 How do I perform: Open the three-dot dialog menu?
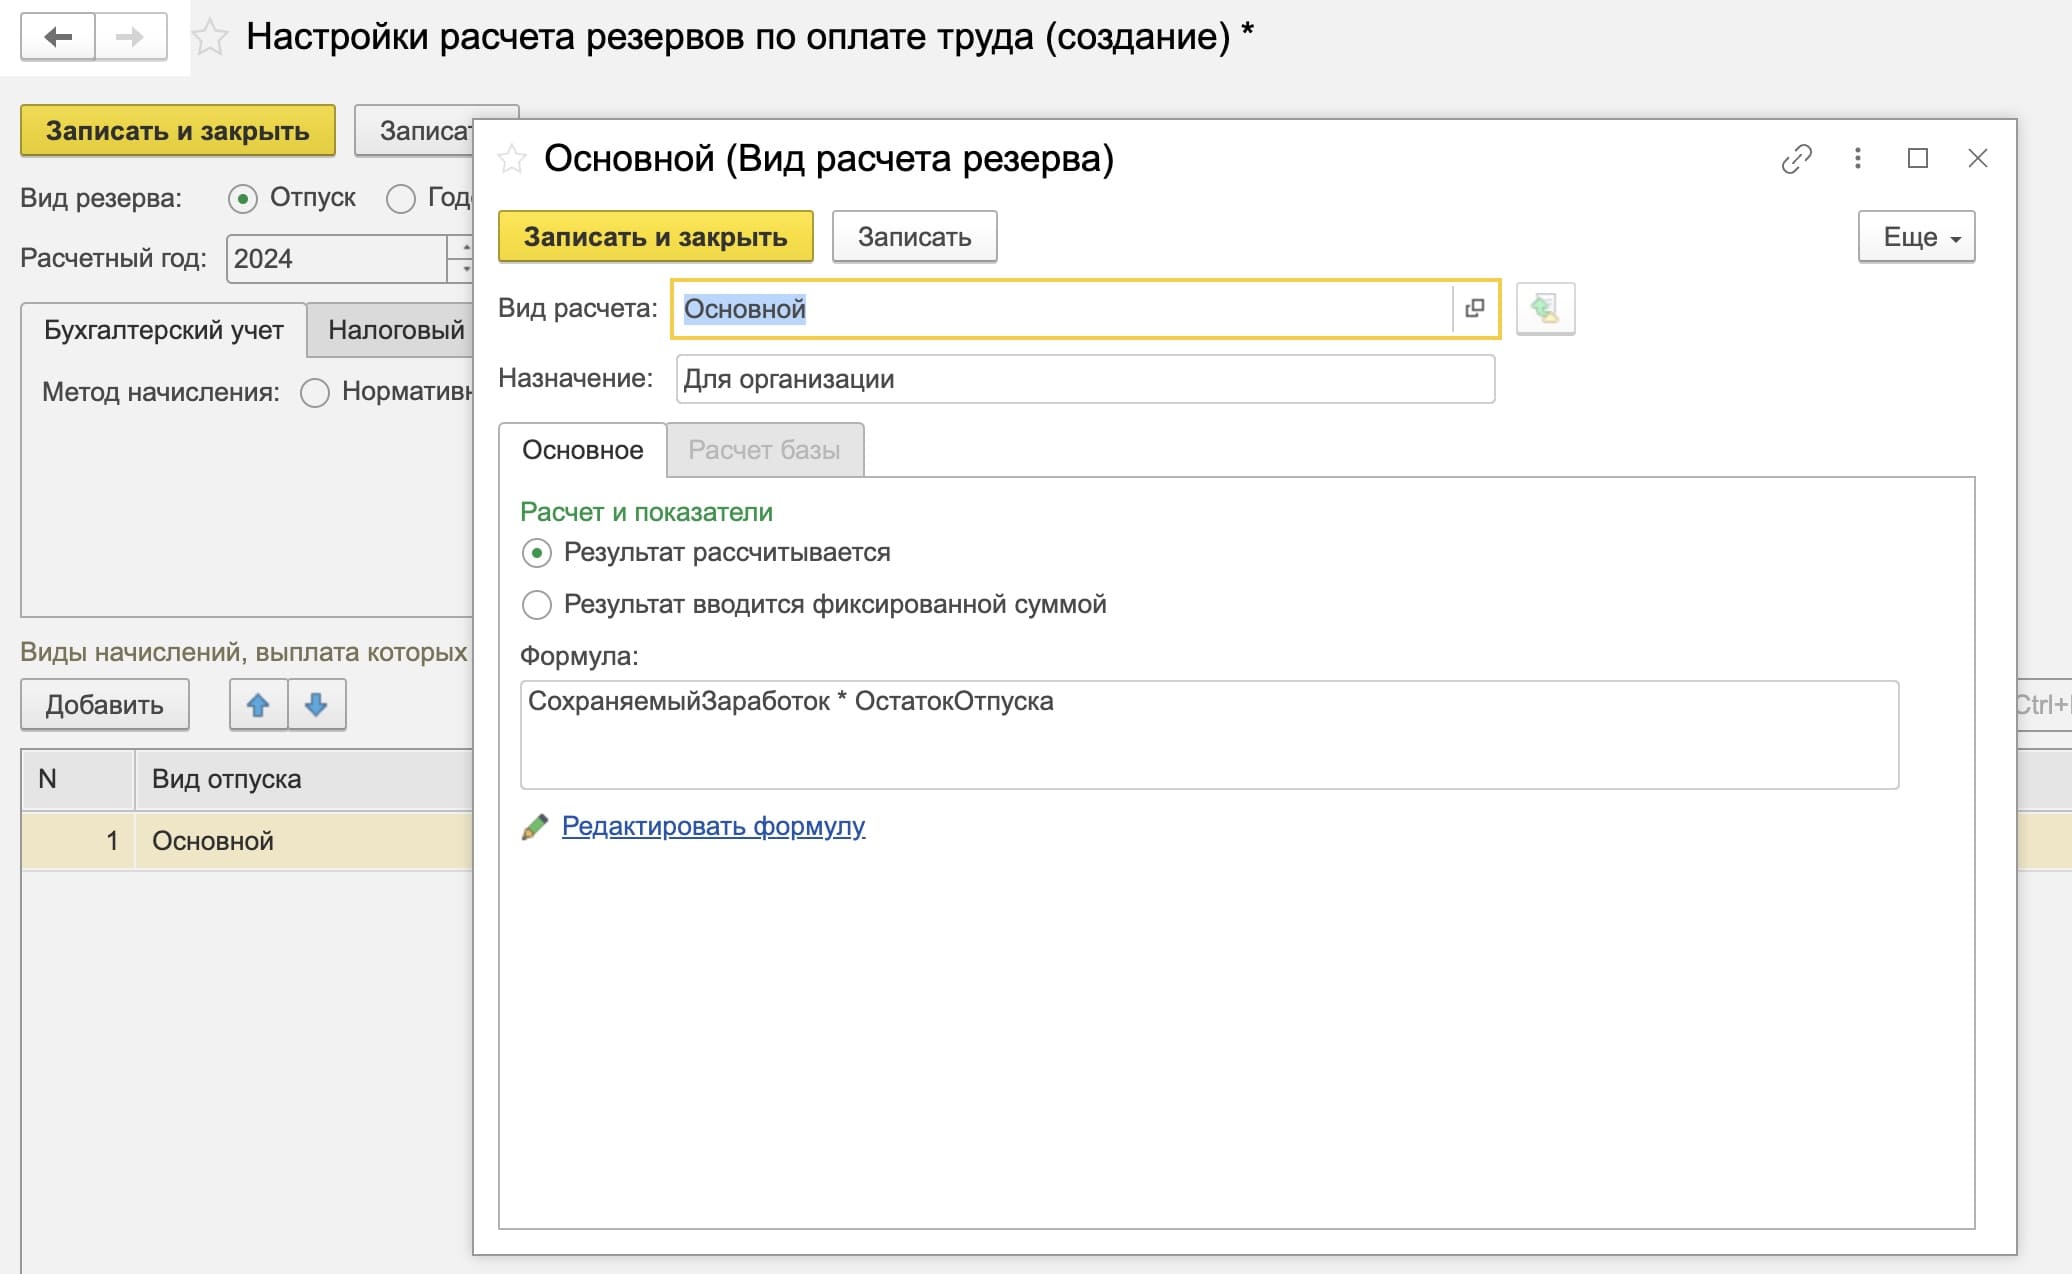(x=1857, y=158)
